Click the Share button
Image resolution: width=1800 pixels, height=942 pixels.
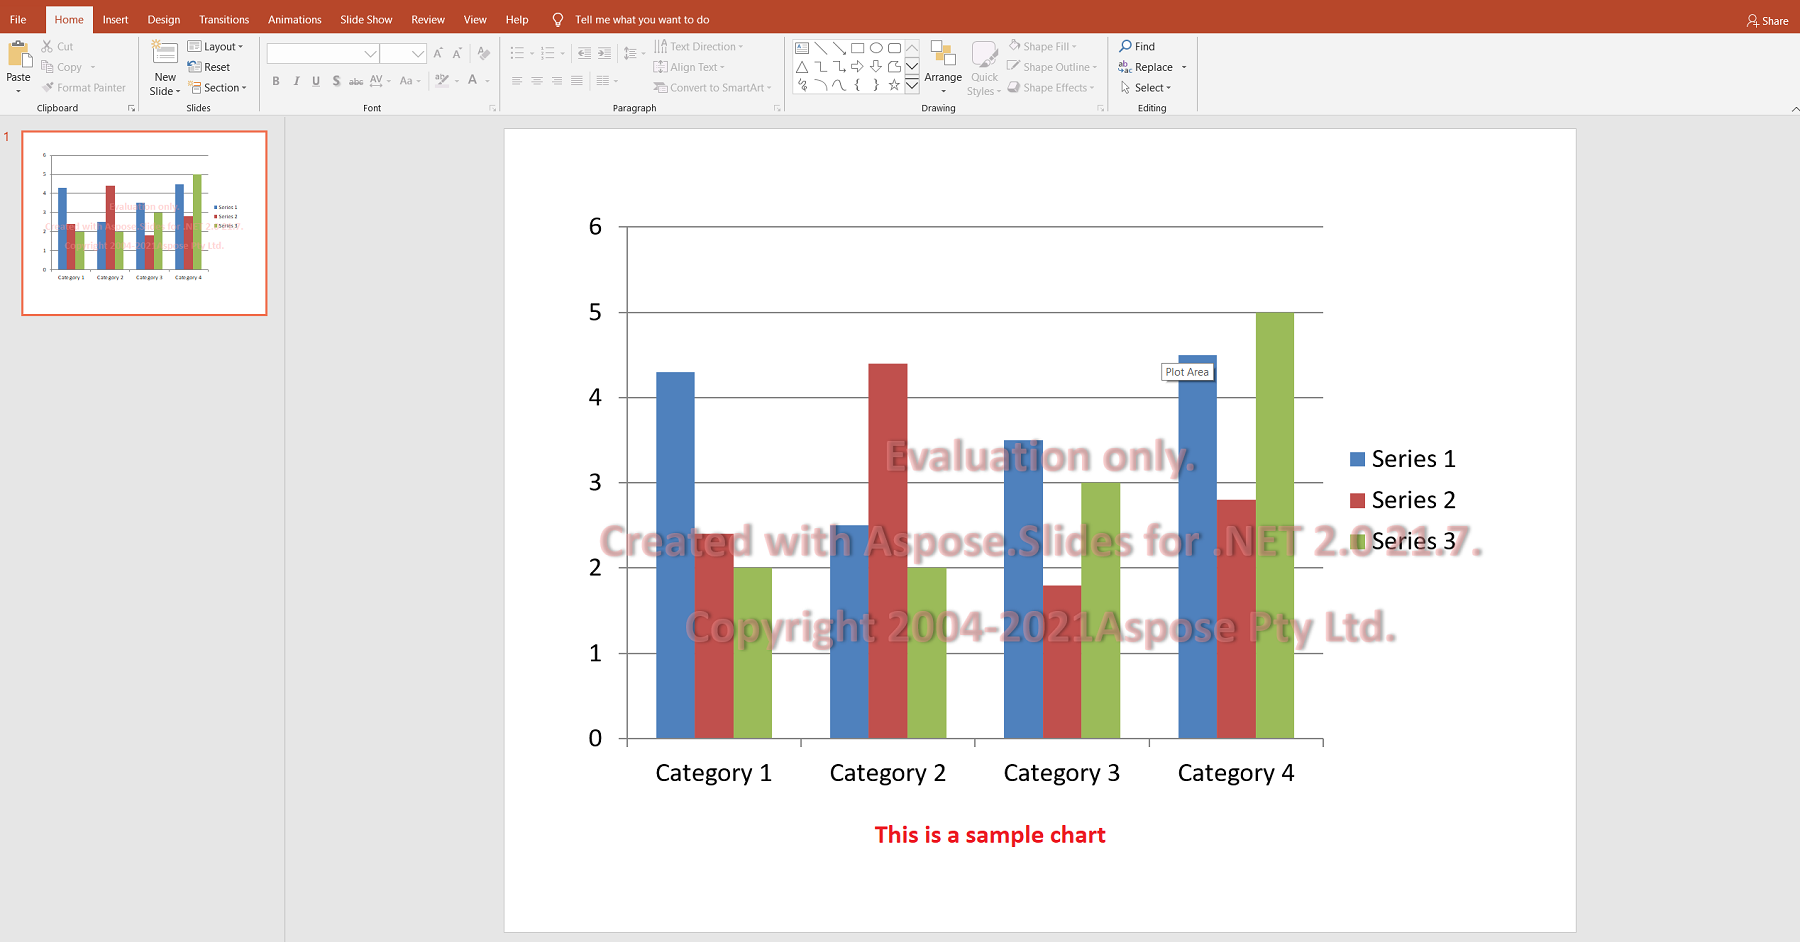tap(1767, 20)
